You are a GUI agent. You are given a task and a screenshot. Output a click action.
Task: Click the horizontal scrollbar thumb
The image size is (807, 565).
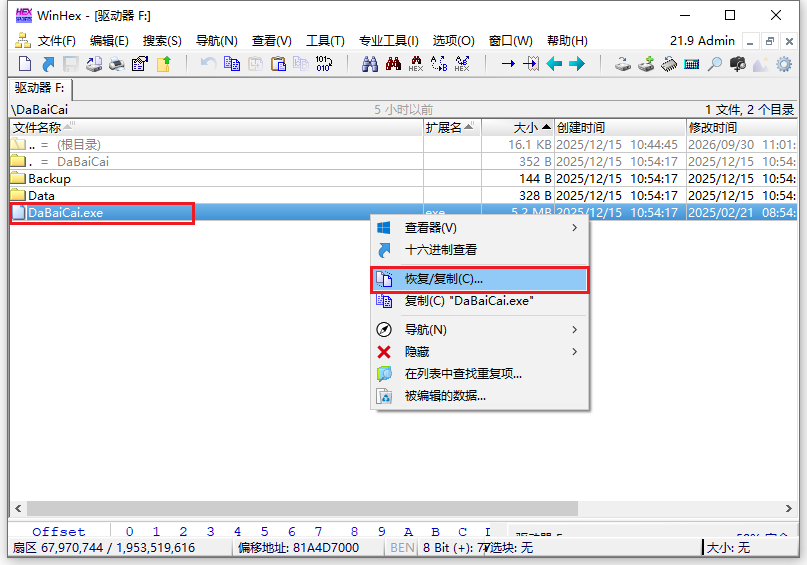point(302,508)
